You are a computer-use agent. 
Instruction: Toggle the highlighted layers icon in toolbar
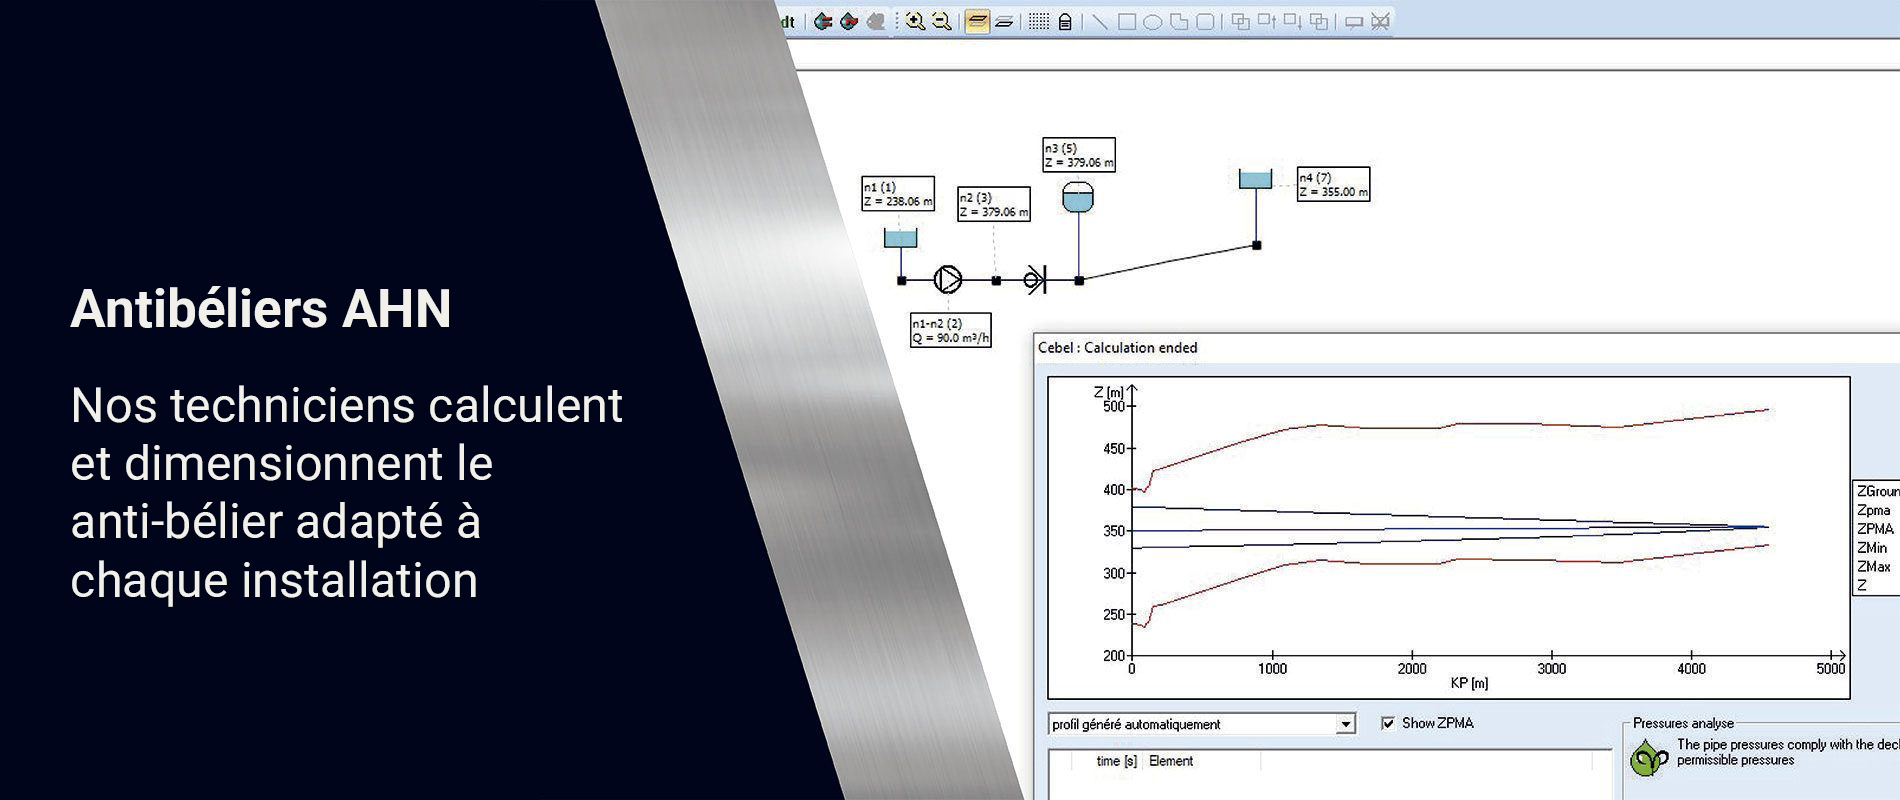pyautogui.click(x=977, y=21)
